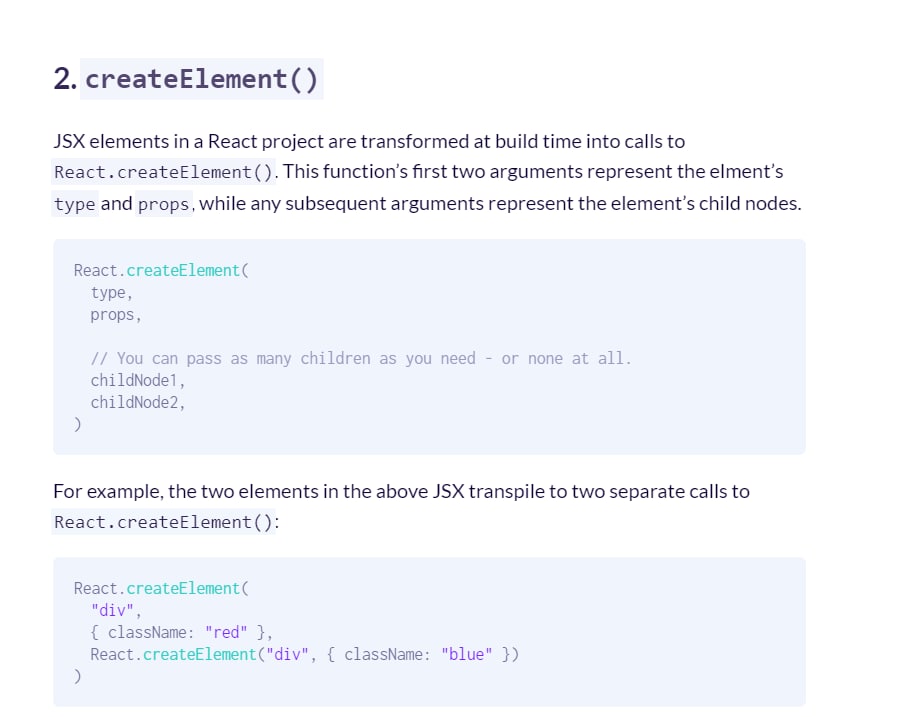Click the inline "type" code in the paragraph
Screen dimensions: 900x717
click(75, 204)
